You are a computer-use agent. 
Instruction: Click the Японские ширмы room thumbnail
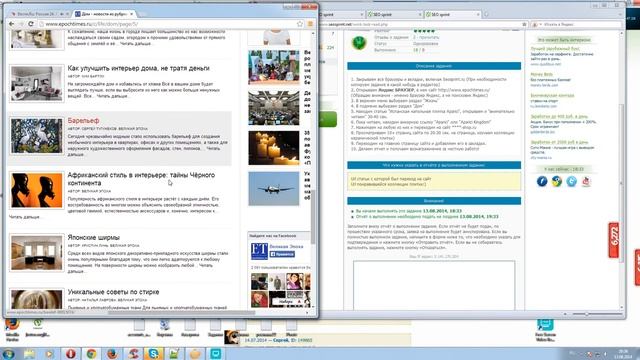click(37, 252)
